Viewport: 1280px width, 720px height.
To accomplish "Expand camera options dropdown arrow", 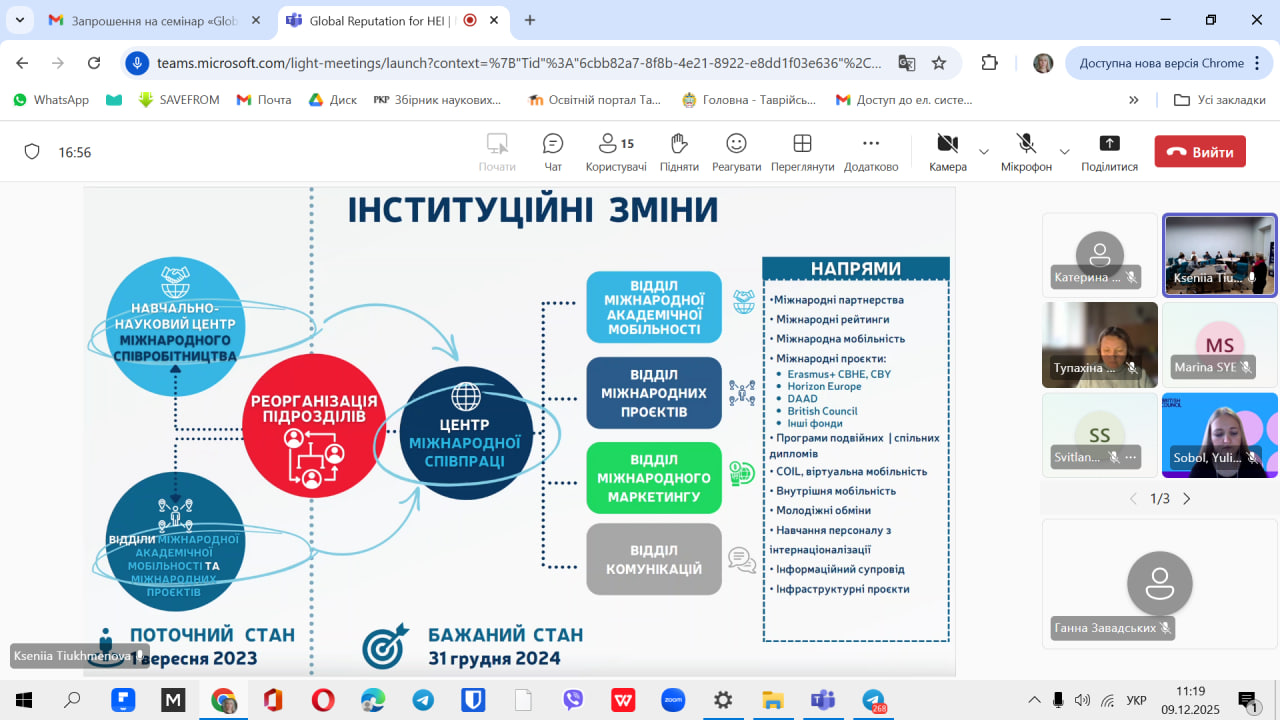I will coord(984,152).
